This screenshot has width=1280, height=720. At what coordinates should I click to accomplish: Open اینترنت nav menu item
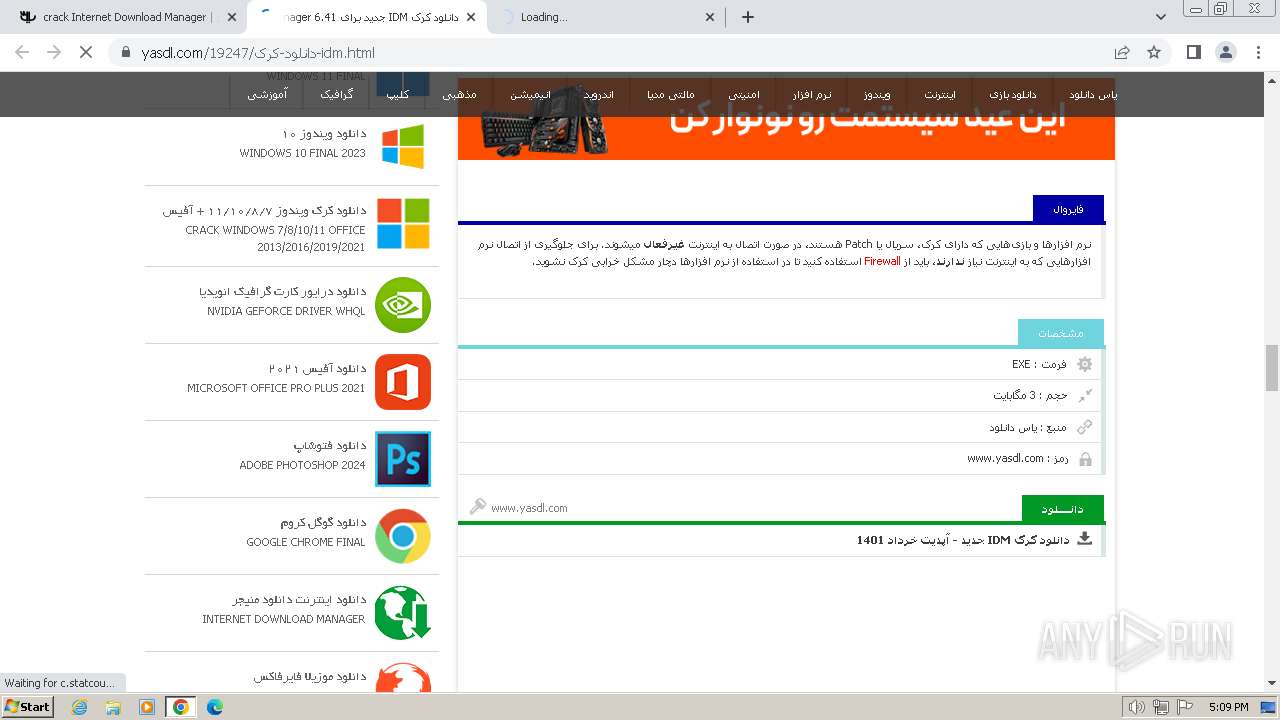[940, 95]
